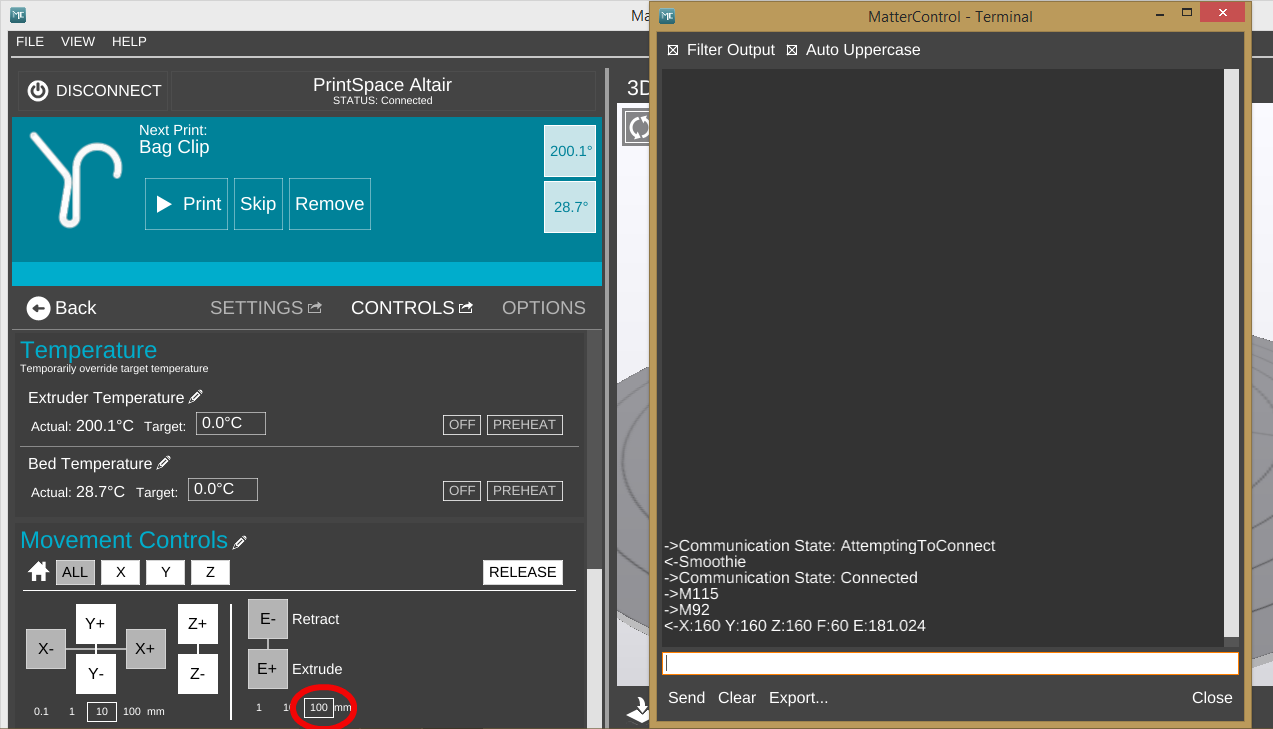Clear the Terminal output
The height and width of the screenshot is (729, 1273).
click(737, 698)
